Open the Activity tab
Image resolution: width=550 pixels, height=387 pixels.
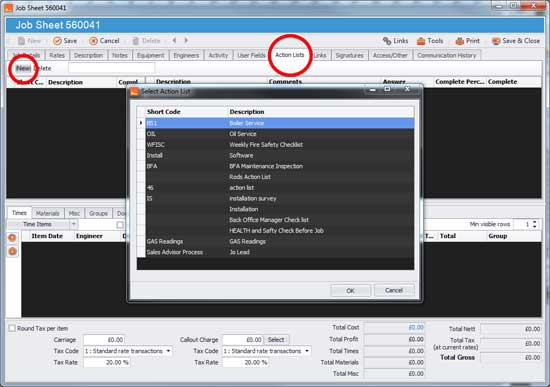click(218, 55)
